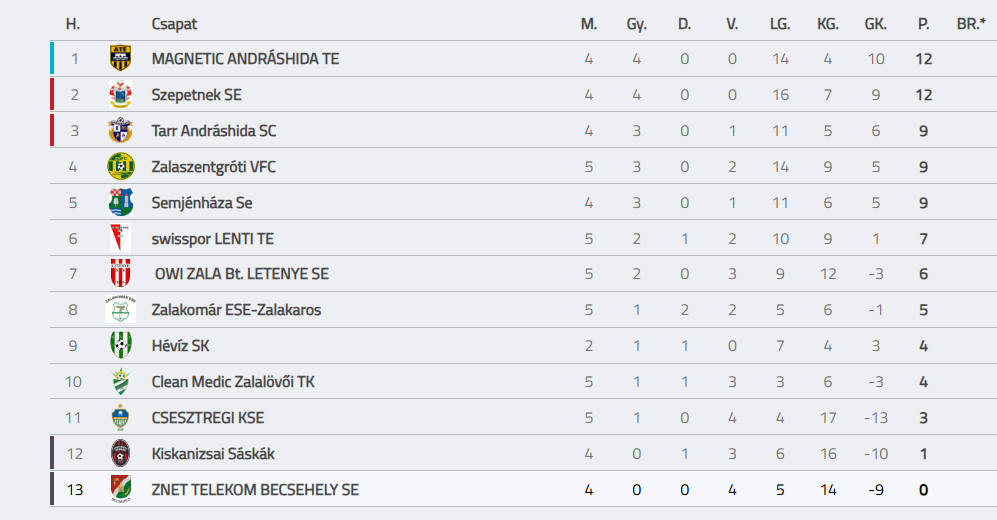997x520 pixels.
Task: Click the Hévíz SK green striped crest
Action: coord(120,346)
